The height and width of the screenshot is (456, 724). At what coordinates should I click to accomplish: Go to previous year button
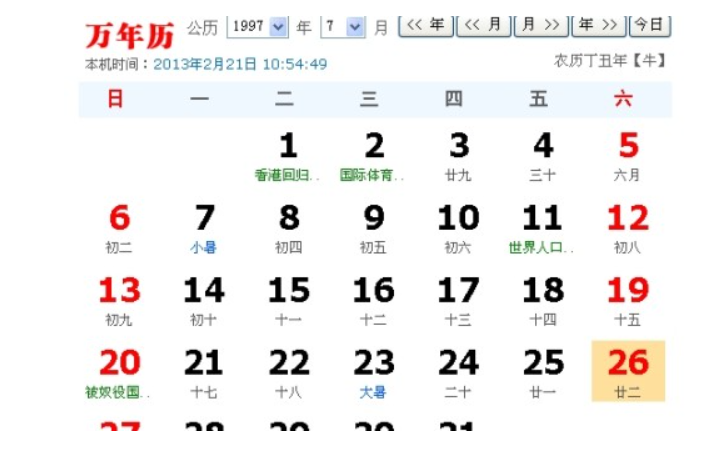[x=425, y=26]
